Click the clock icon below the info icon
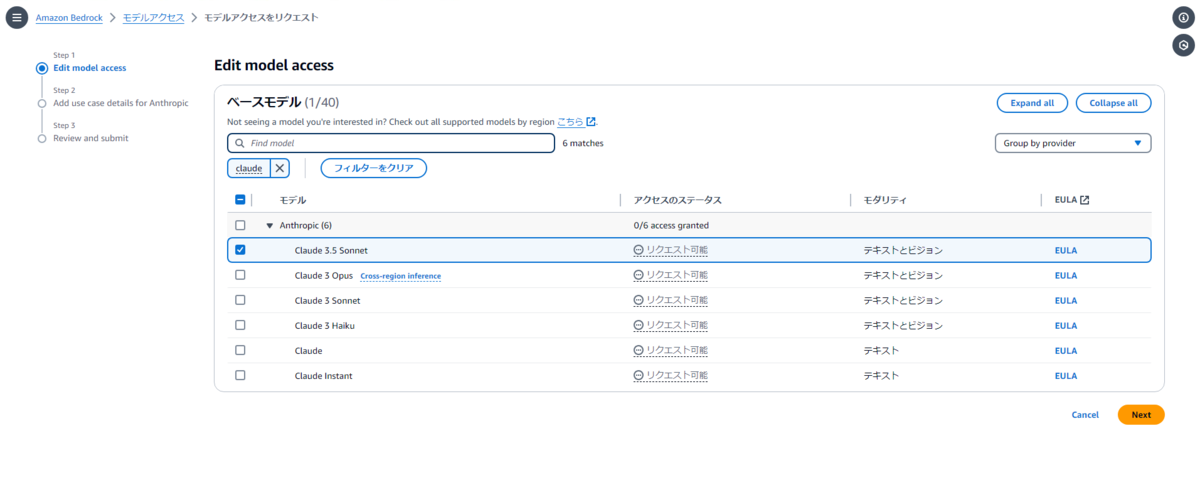This screenshot has width=1200, height=500. tap(1183, 45)
